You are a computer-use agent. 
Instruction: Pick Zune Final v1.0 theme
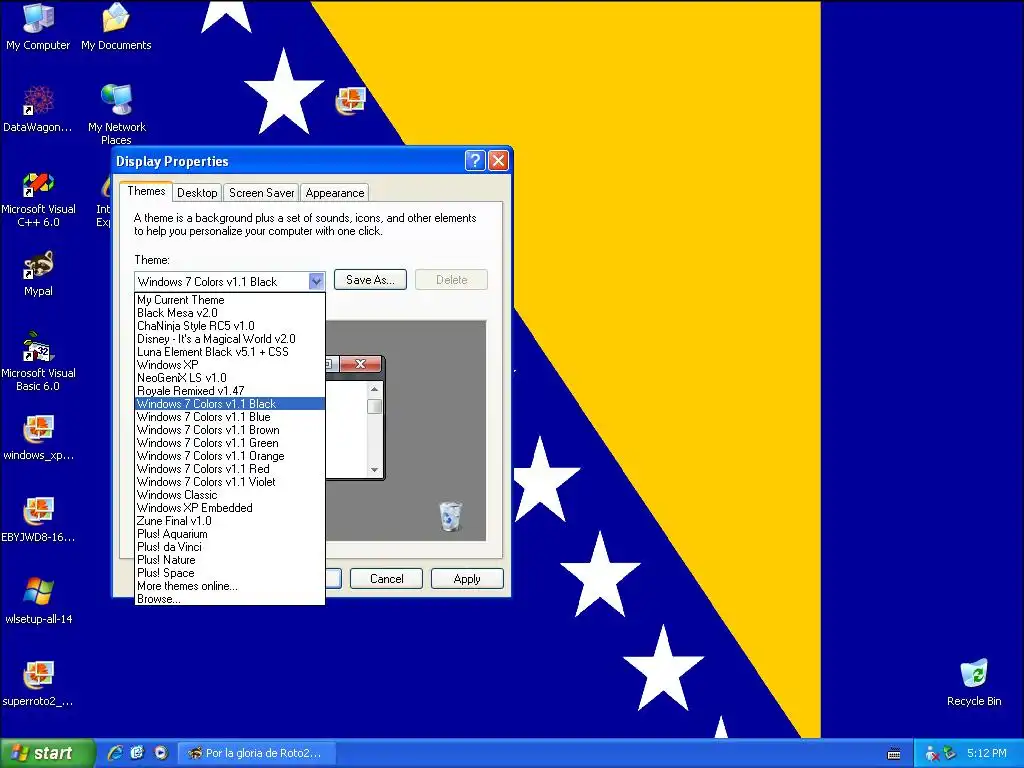[229, 521]
